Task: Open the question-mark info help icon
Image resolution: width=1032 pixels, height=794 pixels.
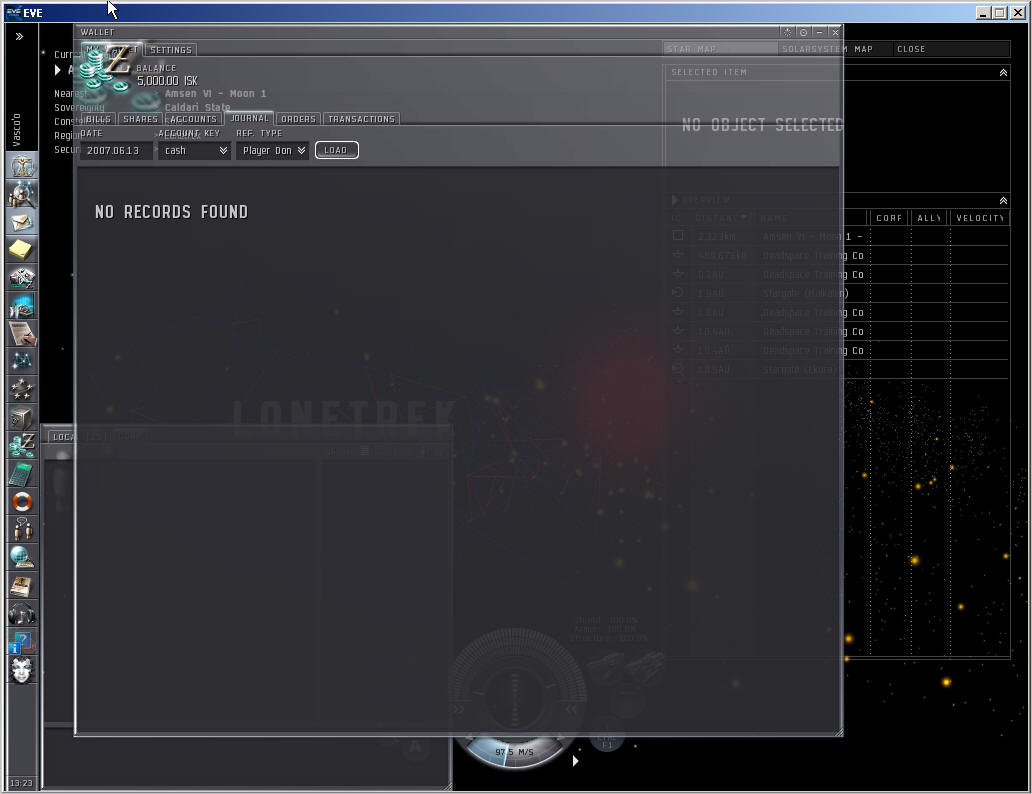Action: coord(22,642)
